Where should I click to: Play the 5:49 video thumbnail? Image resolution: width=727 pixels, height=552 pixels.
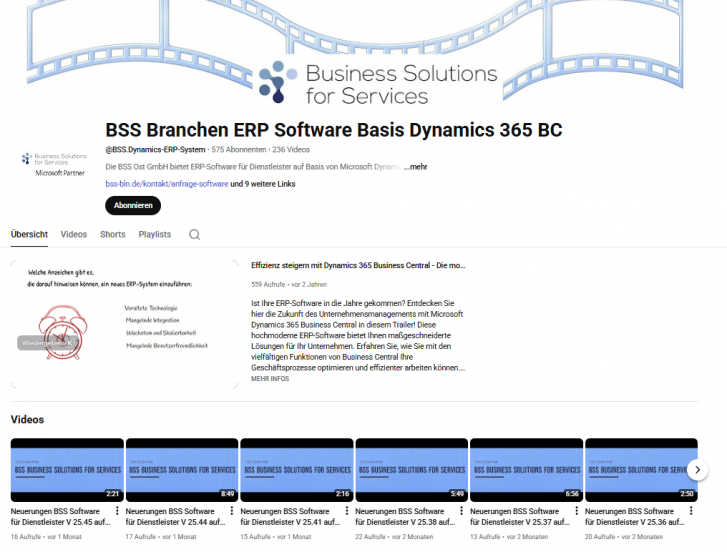412,470
